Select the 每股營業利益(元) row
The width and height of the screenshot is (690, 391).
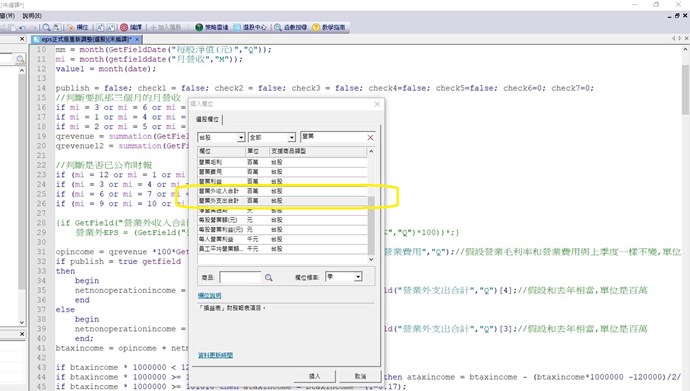coord(282,230)
